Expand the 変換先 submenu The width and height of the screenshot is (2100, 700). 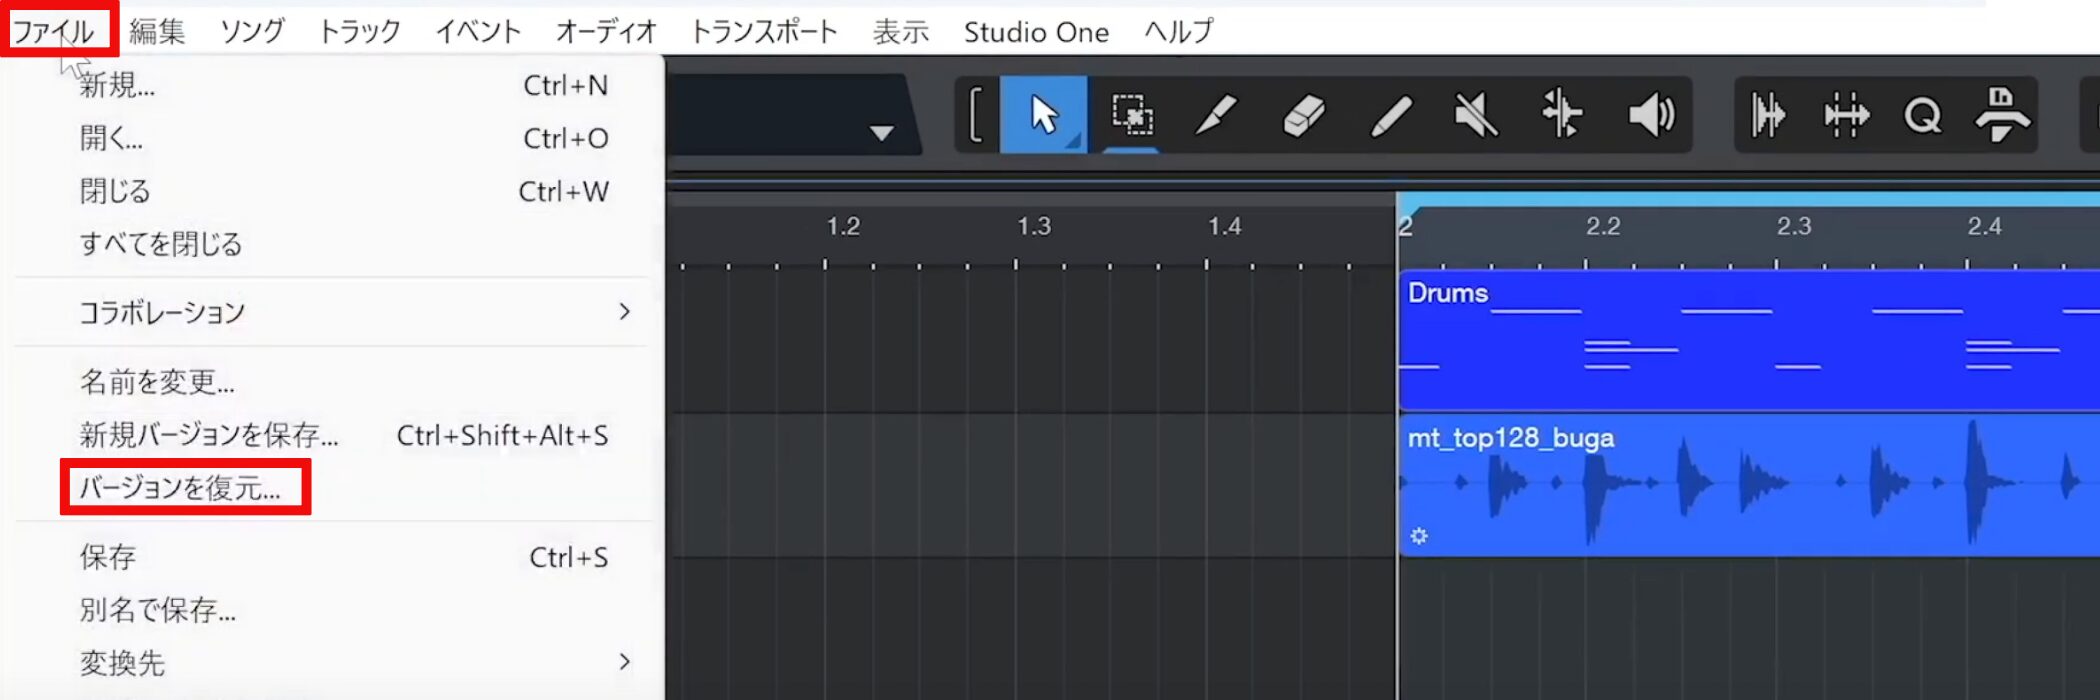pyautogui.click(x=624, y=662)
